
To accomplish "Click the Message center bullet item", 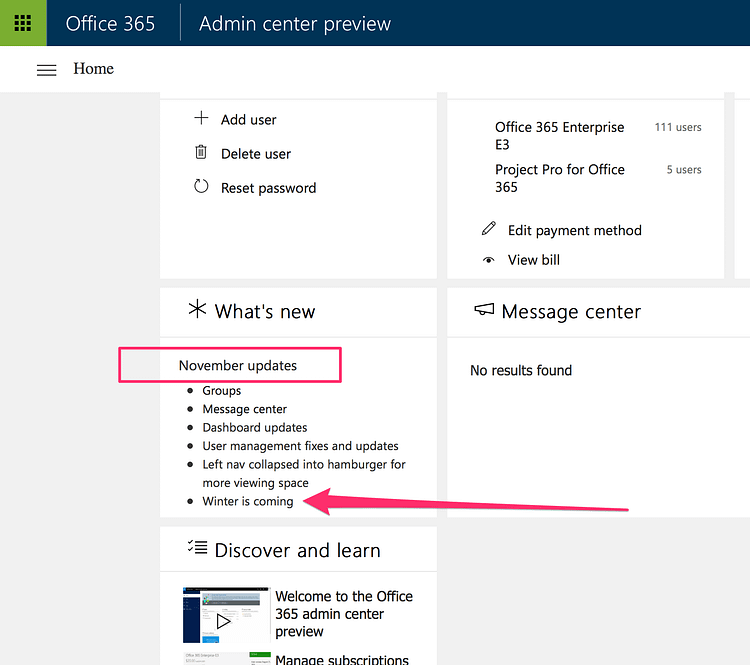I will coord(244,409).
